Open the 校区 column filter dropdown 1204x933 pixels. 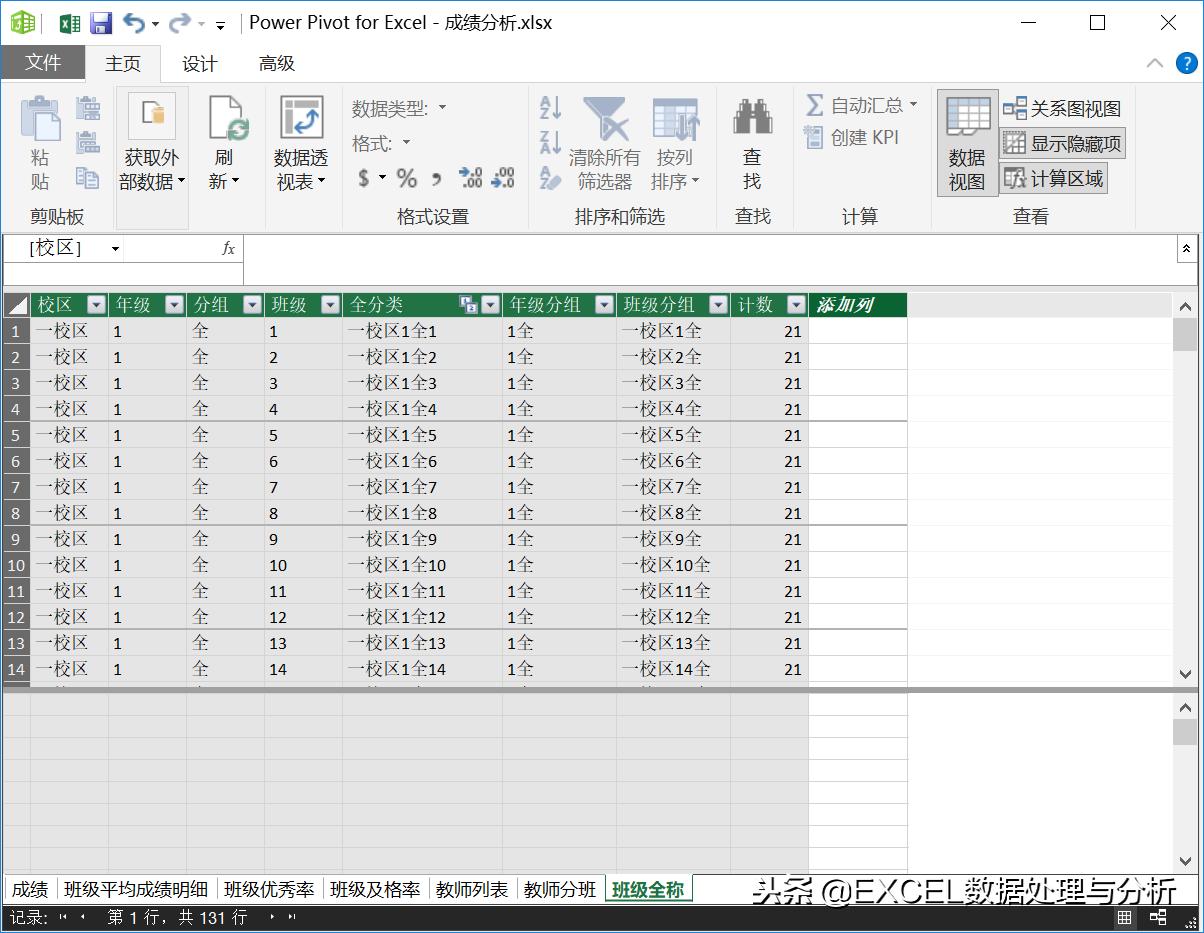(96, 306)
